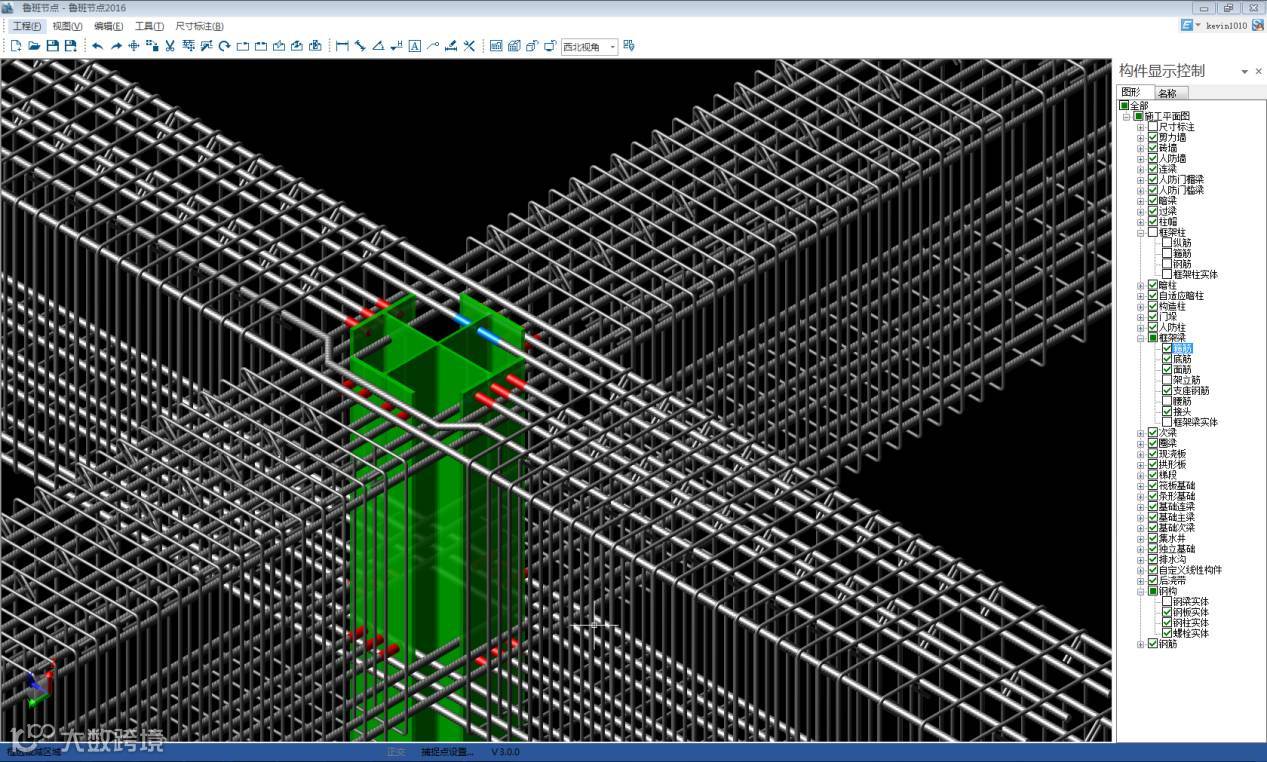Viewport: 1267px width, 762px height.
Task: Click the Save As disk icon
Action: pos(70,46)
